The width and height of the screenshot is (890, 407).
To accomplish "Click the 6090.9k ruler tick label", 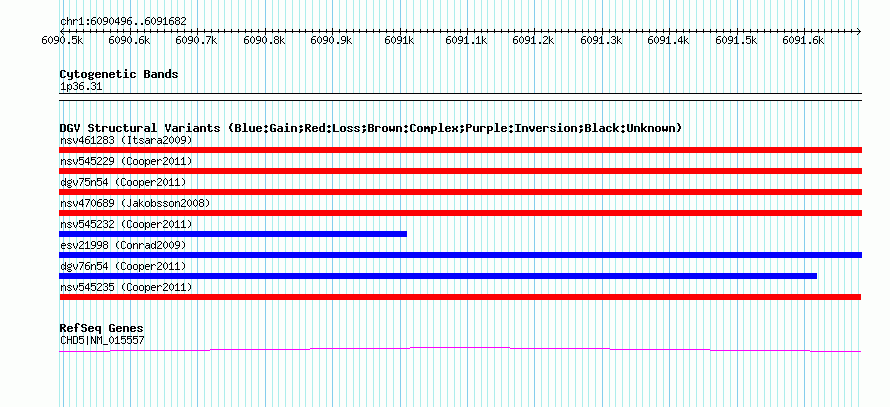I will (x=331, y=40).
